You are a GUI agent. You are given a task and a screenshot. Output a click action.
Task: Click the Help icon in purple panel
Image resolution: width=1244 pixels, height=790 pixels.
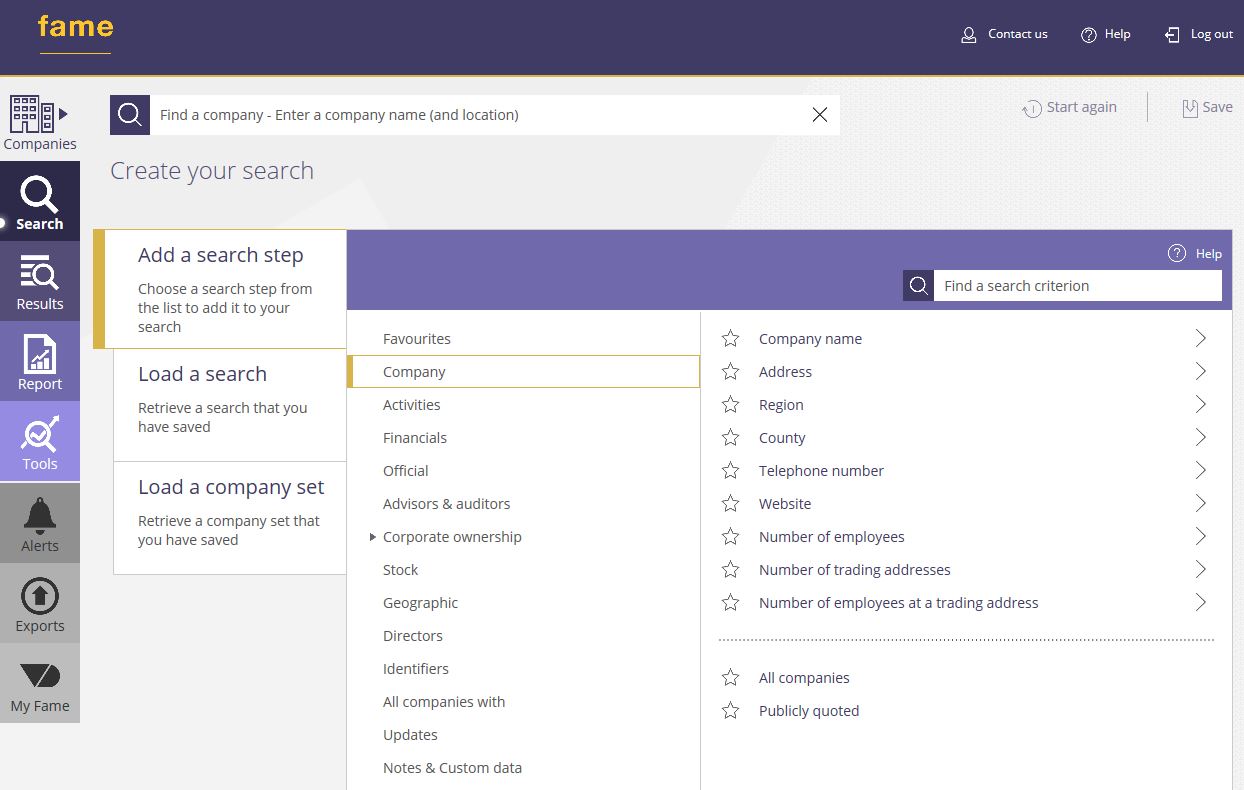1177,254
